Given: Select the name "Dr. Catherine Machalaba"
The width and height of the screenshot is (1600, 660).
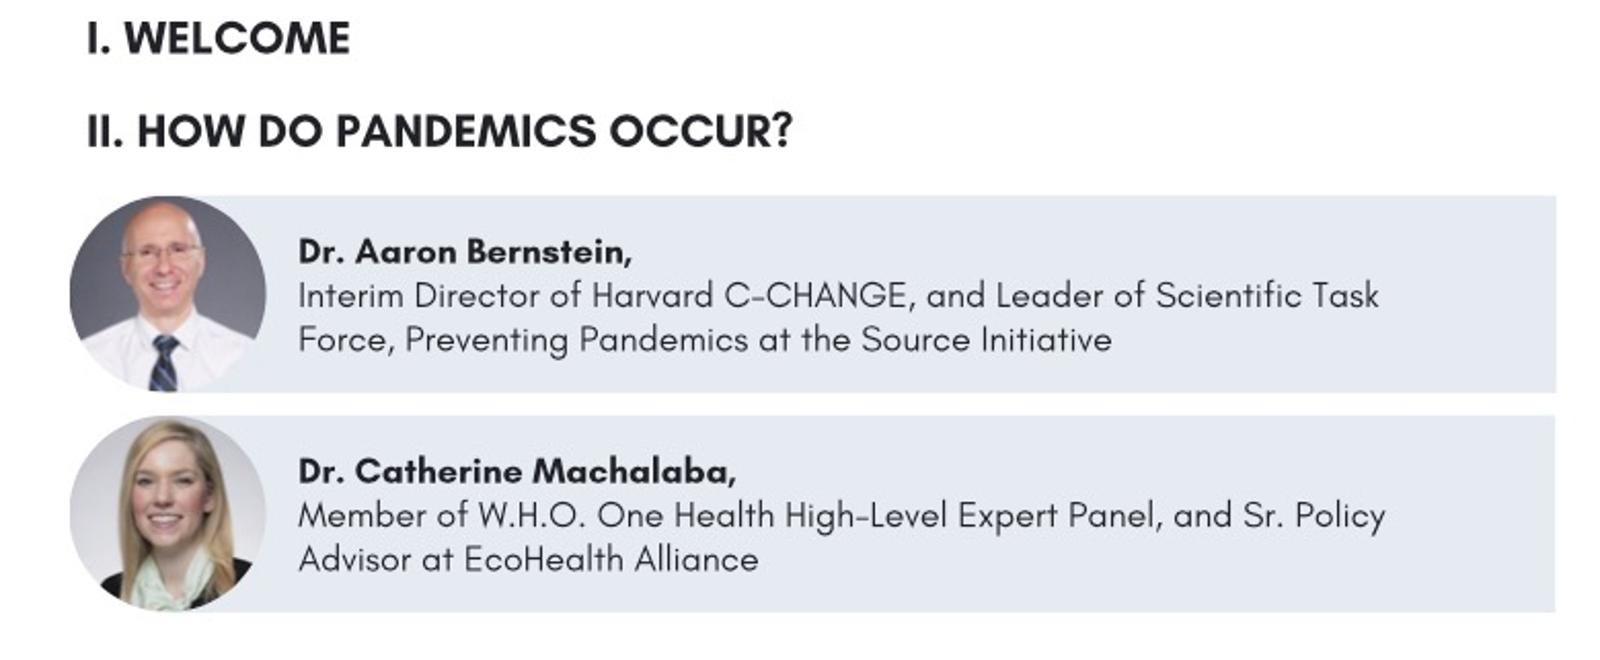Looking at the screenshot, I should [516, 471].
